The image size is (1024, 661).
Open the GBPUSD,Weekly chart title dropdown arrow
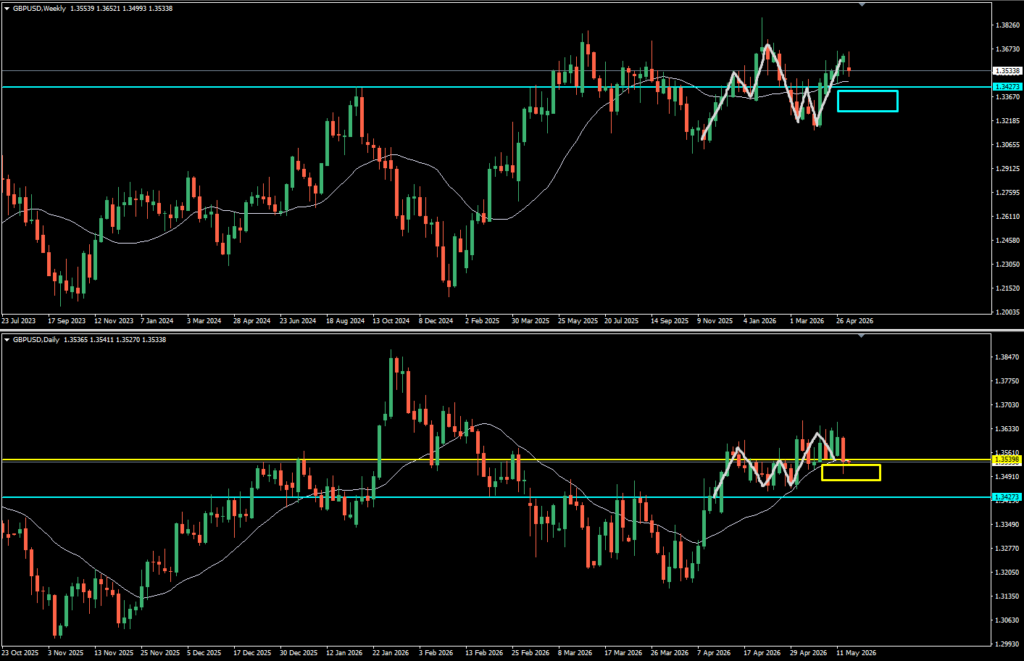[x=7, y=8]
